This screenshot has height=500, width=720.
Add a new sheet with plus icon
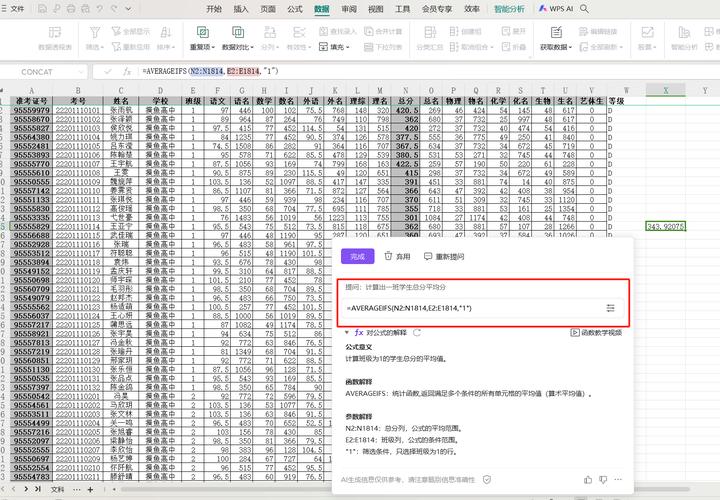[x=90, y=489]
